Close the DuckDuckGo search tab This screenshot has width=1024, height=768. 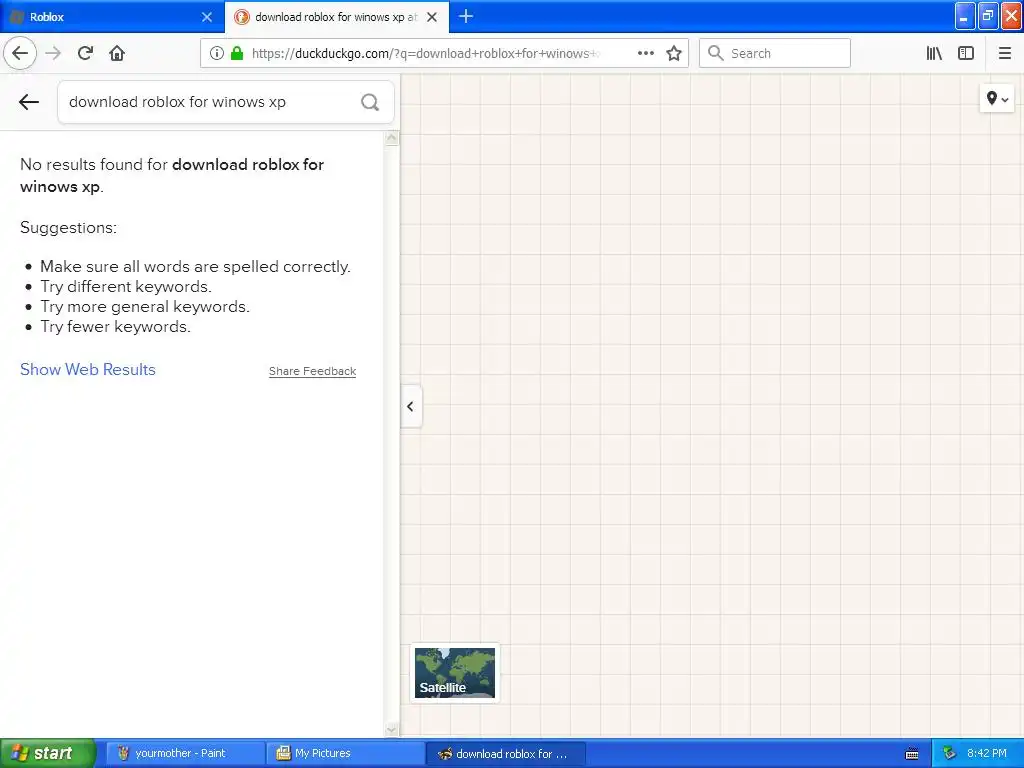pos(432,17)
